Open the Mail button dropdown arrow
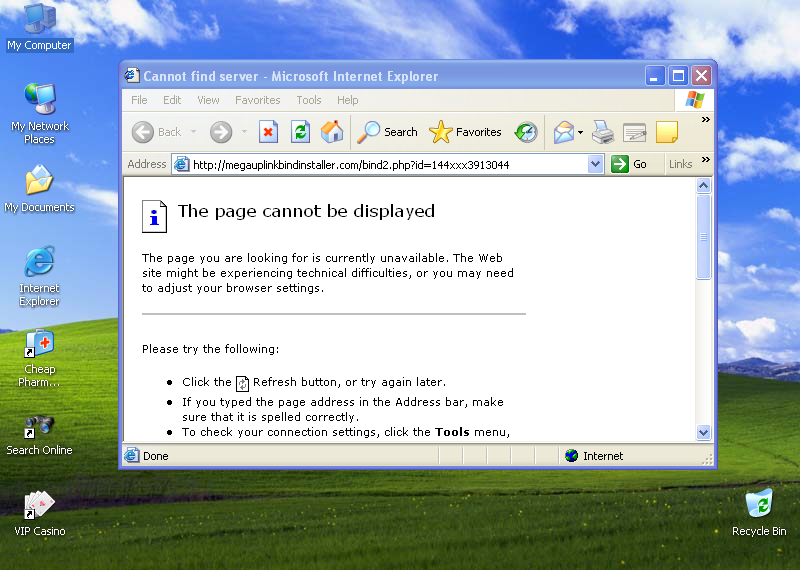 coord(581,132)
